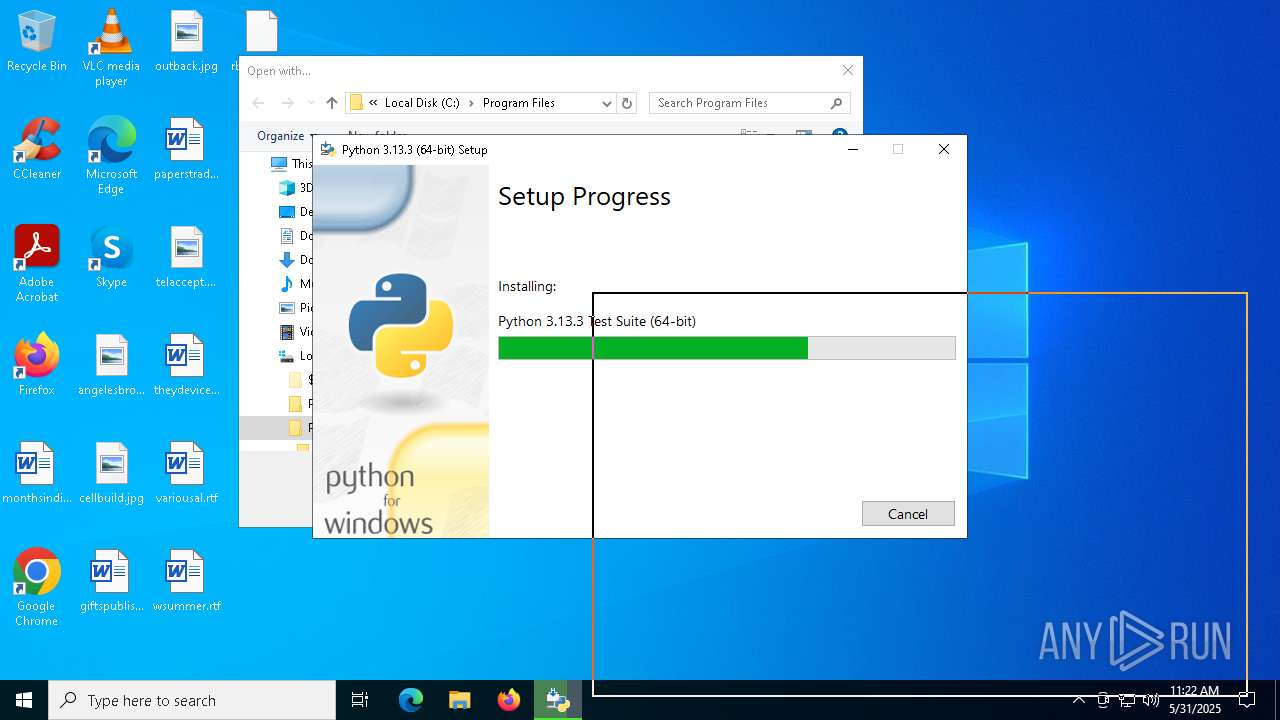Open the Organize menu in dialog
The height and width of the screenshot is (720, 1280).
[286, 136]
